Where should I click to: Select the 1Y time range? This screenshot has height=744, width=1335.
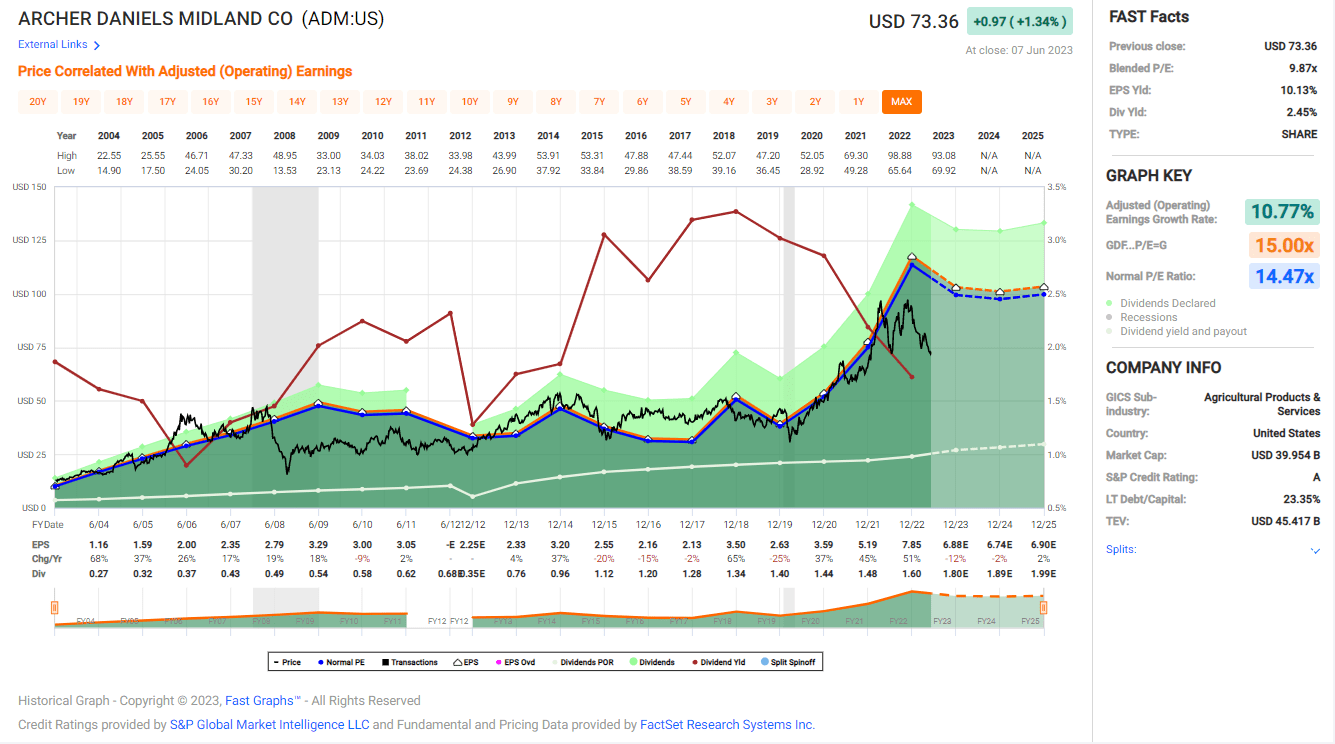[858, 102]
